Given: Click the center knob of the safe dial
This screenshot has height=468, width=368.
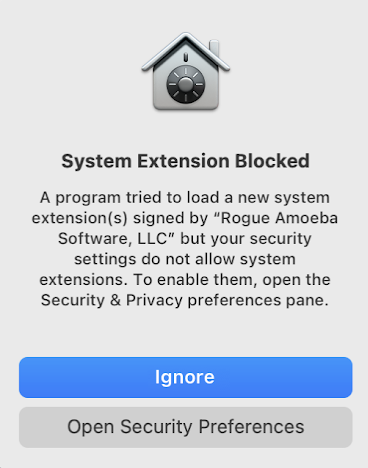Looking at the screenshot, I should click(186, 84).
